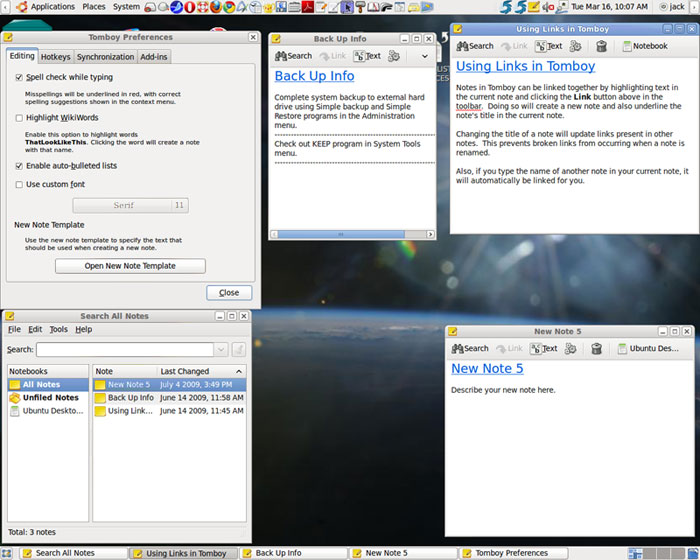This screenshot has height=560, width=700.
Task: Click network connection icon in top panel
Action: (562, 7)
